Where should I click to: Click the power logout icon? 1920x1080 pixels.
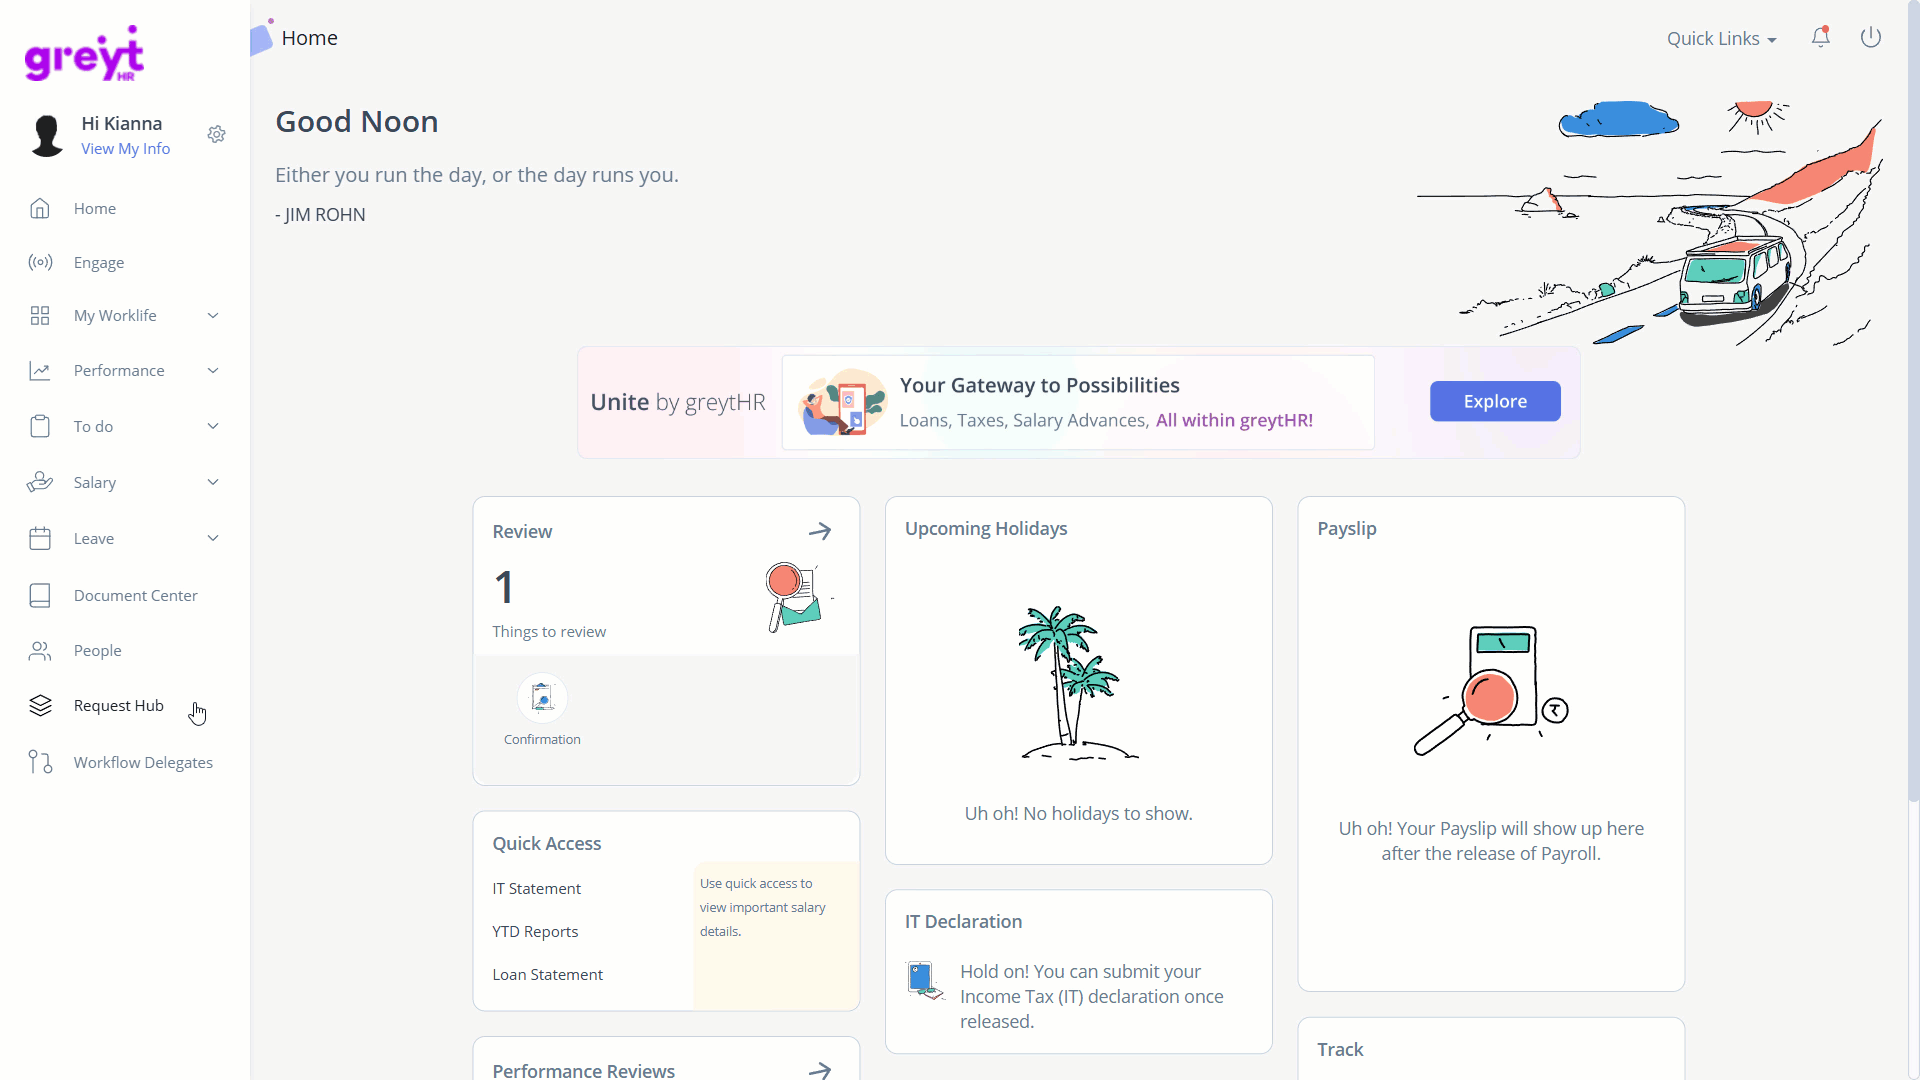pos(1870,38)
